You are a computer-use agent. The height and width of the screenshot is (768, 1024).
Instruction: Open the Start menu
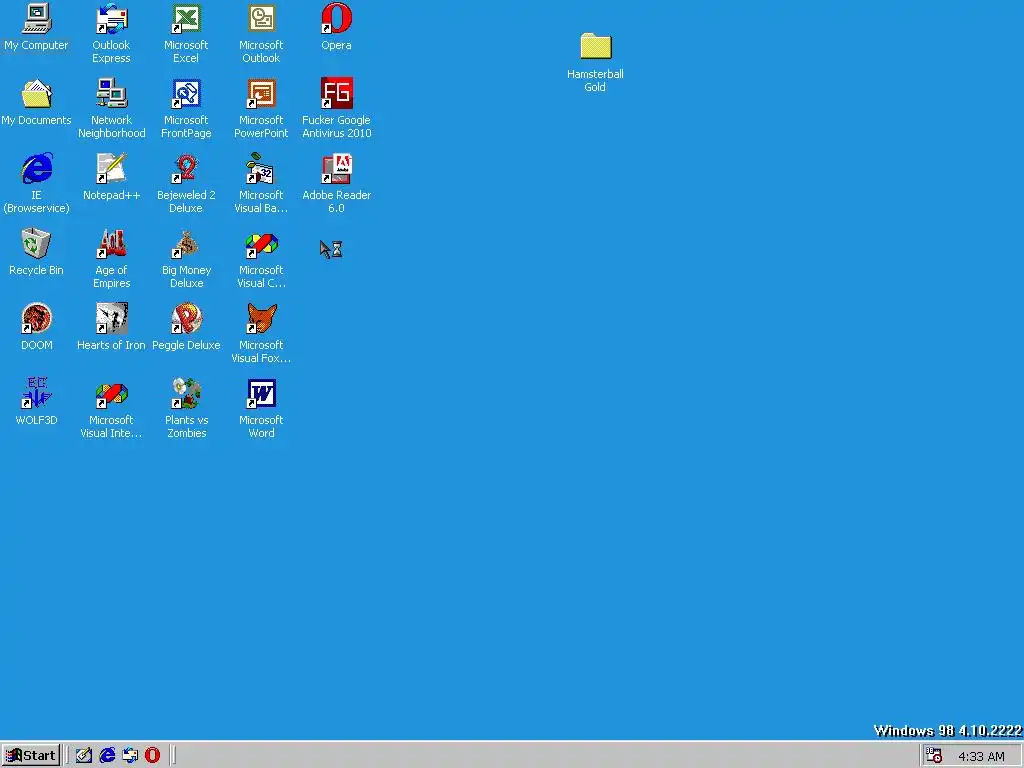(x=31, y=756)
